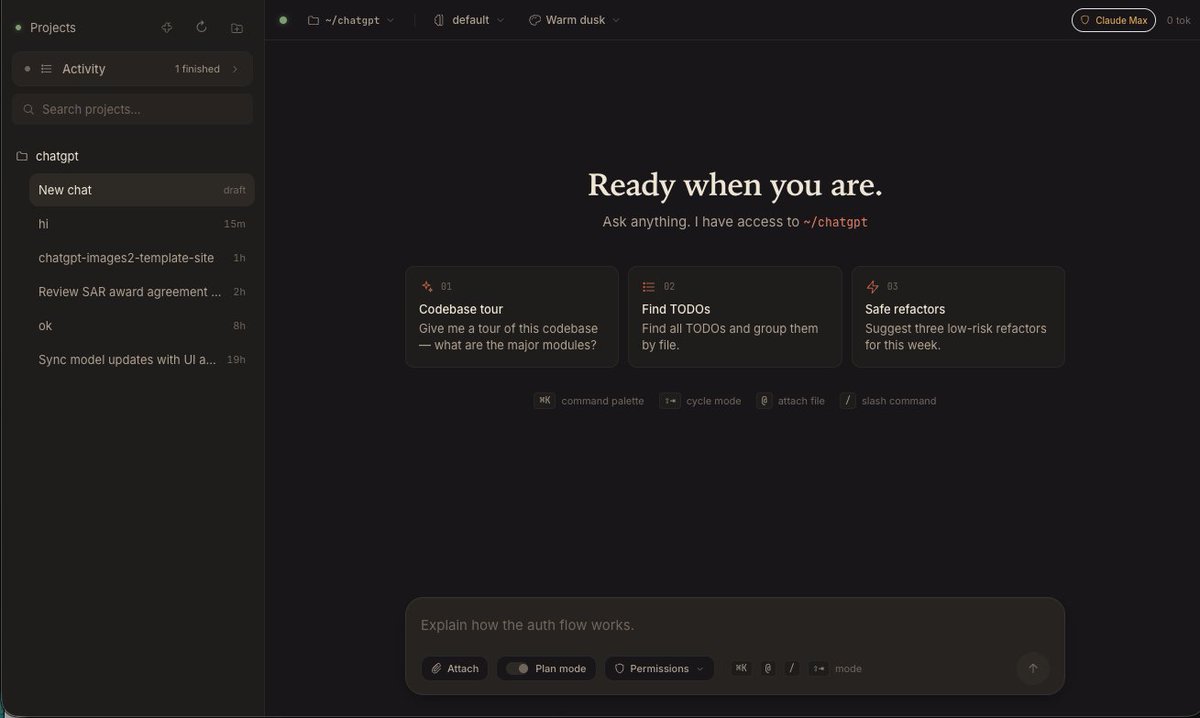Click the Activity list icon
Image resolution: width=1200 pixels, height=718 pixels.
click(x=46, y=69)
